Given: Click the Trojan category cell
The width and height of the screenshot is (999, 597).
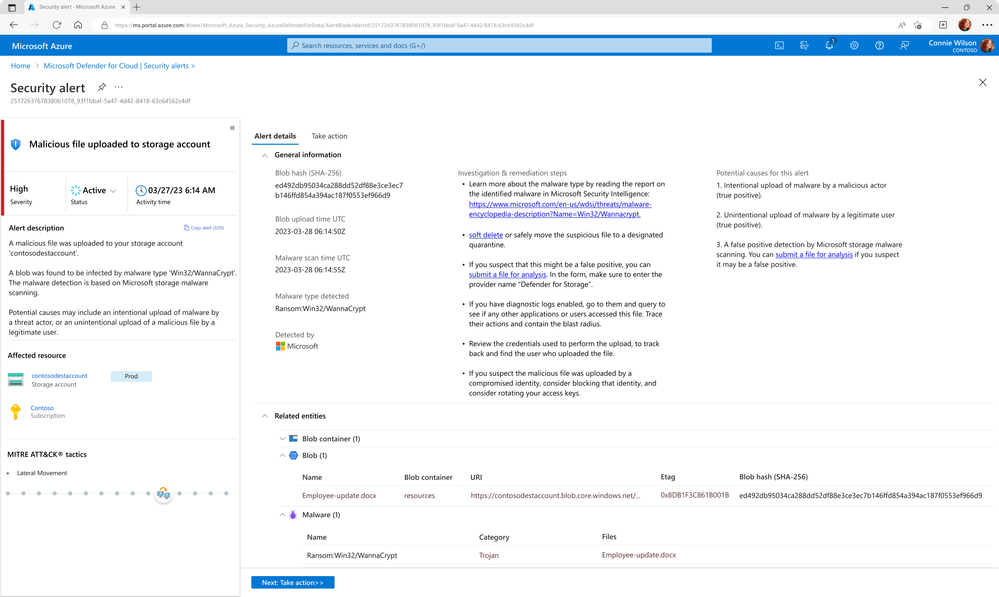Looking at the screenshot, I should (489, 556).
